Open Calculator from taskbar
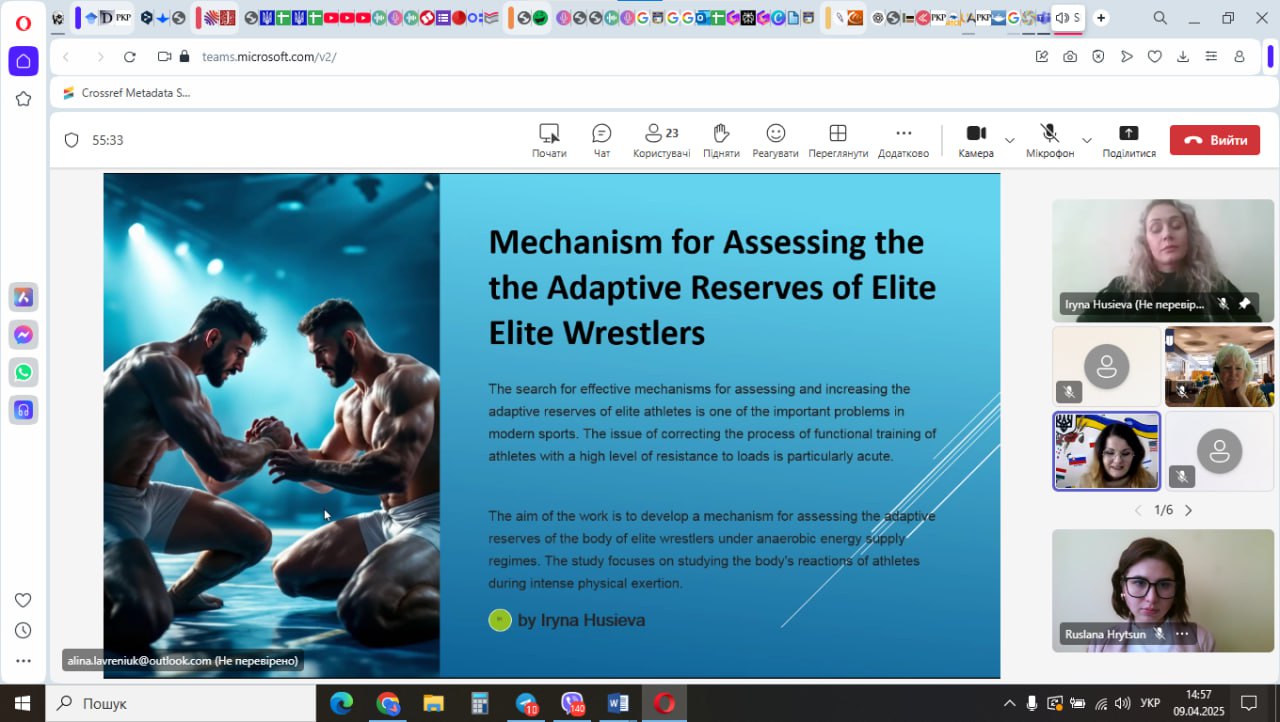Image resolution: width=1280 pixels, height=722 pixels. click(x=479, y=703)
